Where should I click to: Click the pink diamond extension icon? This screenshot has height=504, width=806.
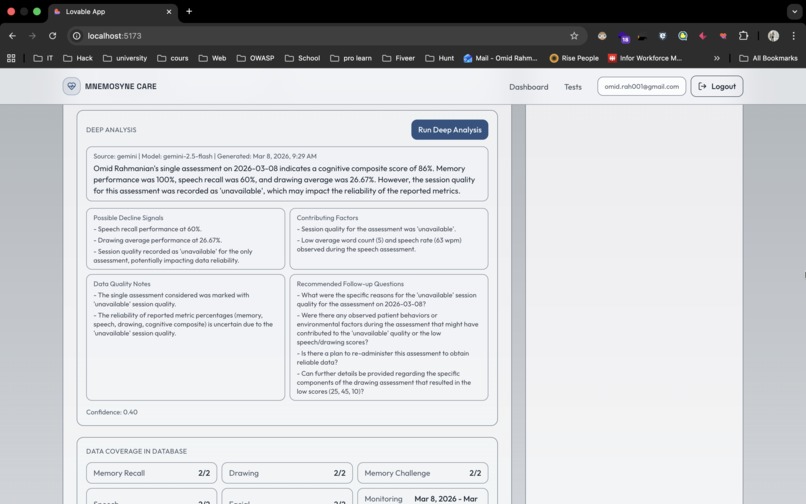[x=703, y=36]
